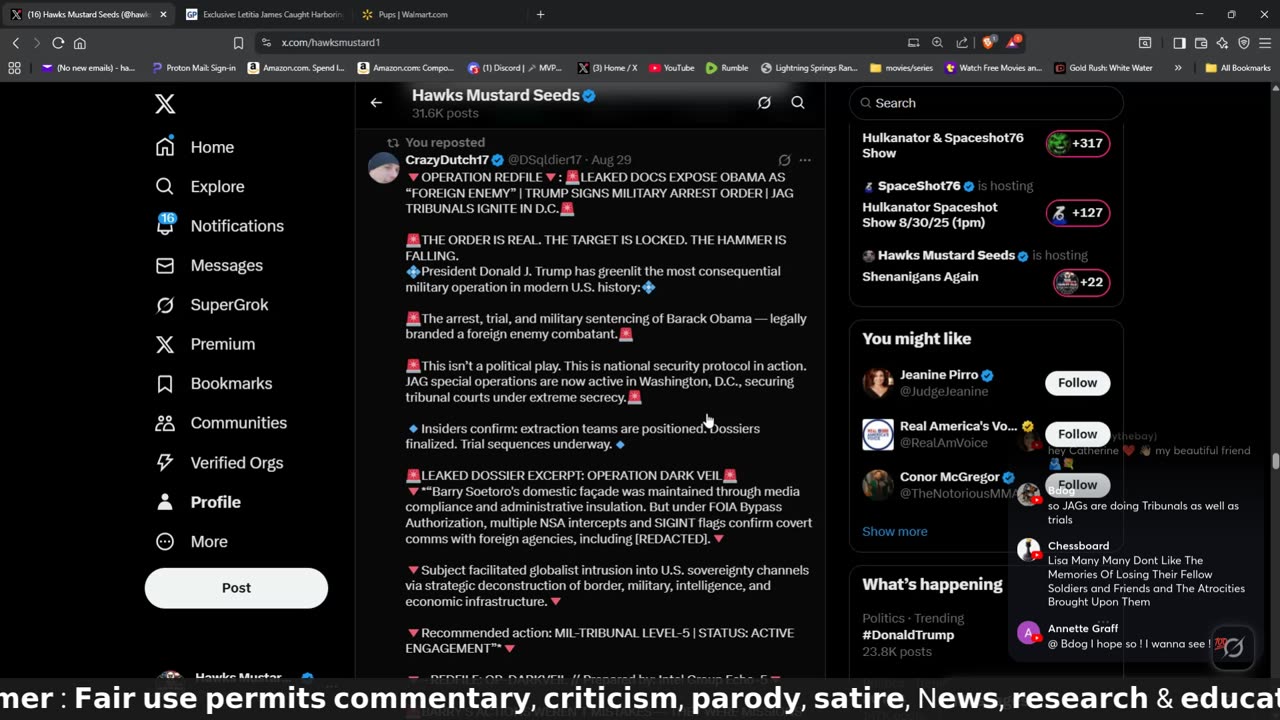1280x720 pixels.
Task: Bookmark this page icon
Action: point(238,43)
